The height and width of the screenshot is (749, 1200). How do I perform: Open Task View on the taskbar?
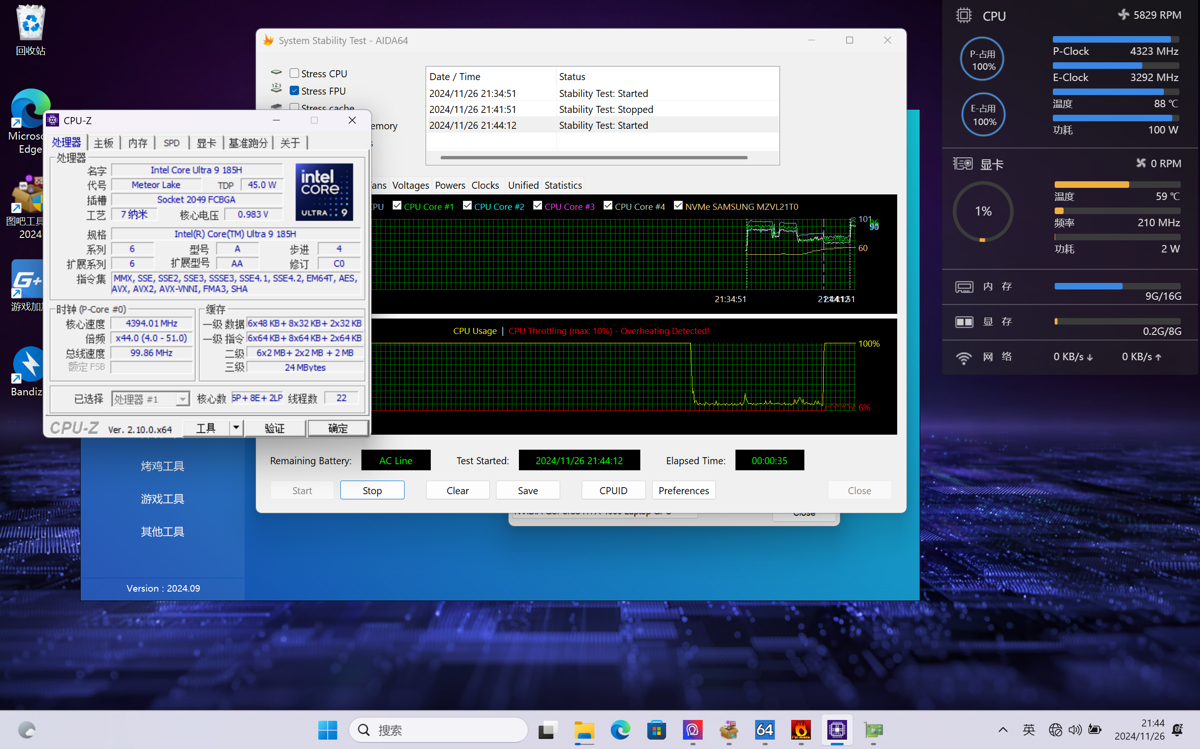coord(547,730)
